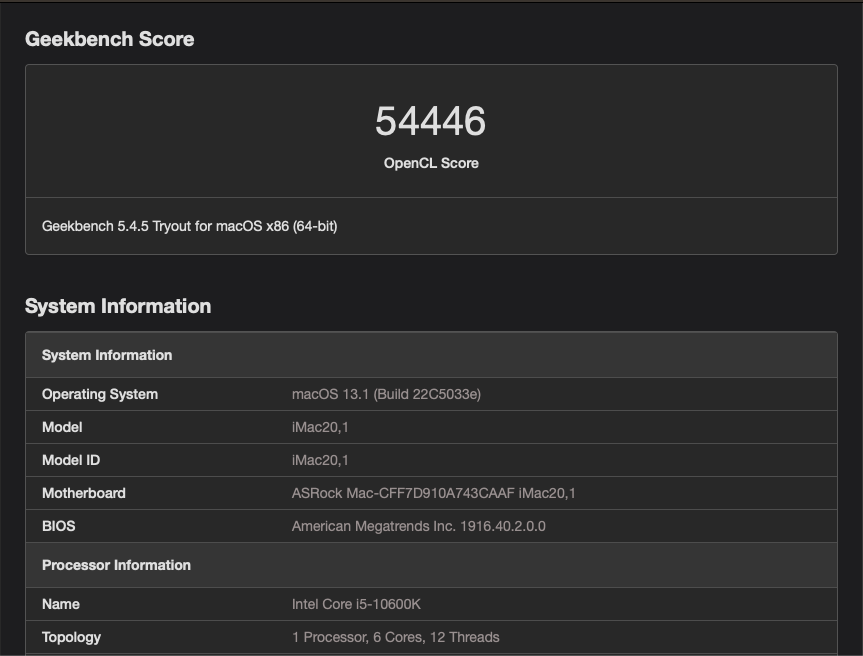Screen dimensions: 863x656
Task: Click the Model label
Action: click(x=62, y=427)
